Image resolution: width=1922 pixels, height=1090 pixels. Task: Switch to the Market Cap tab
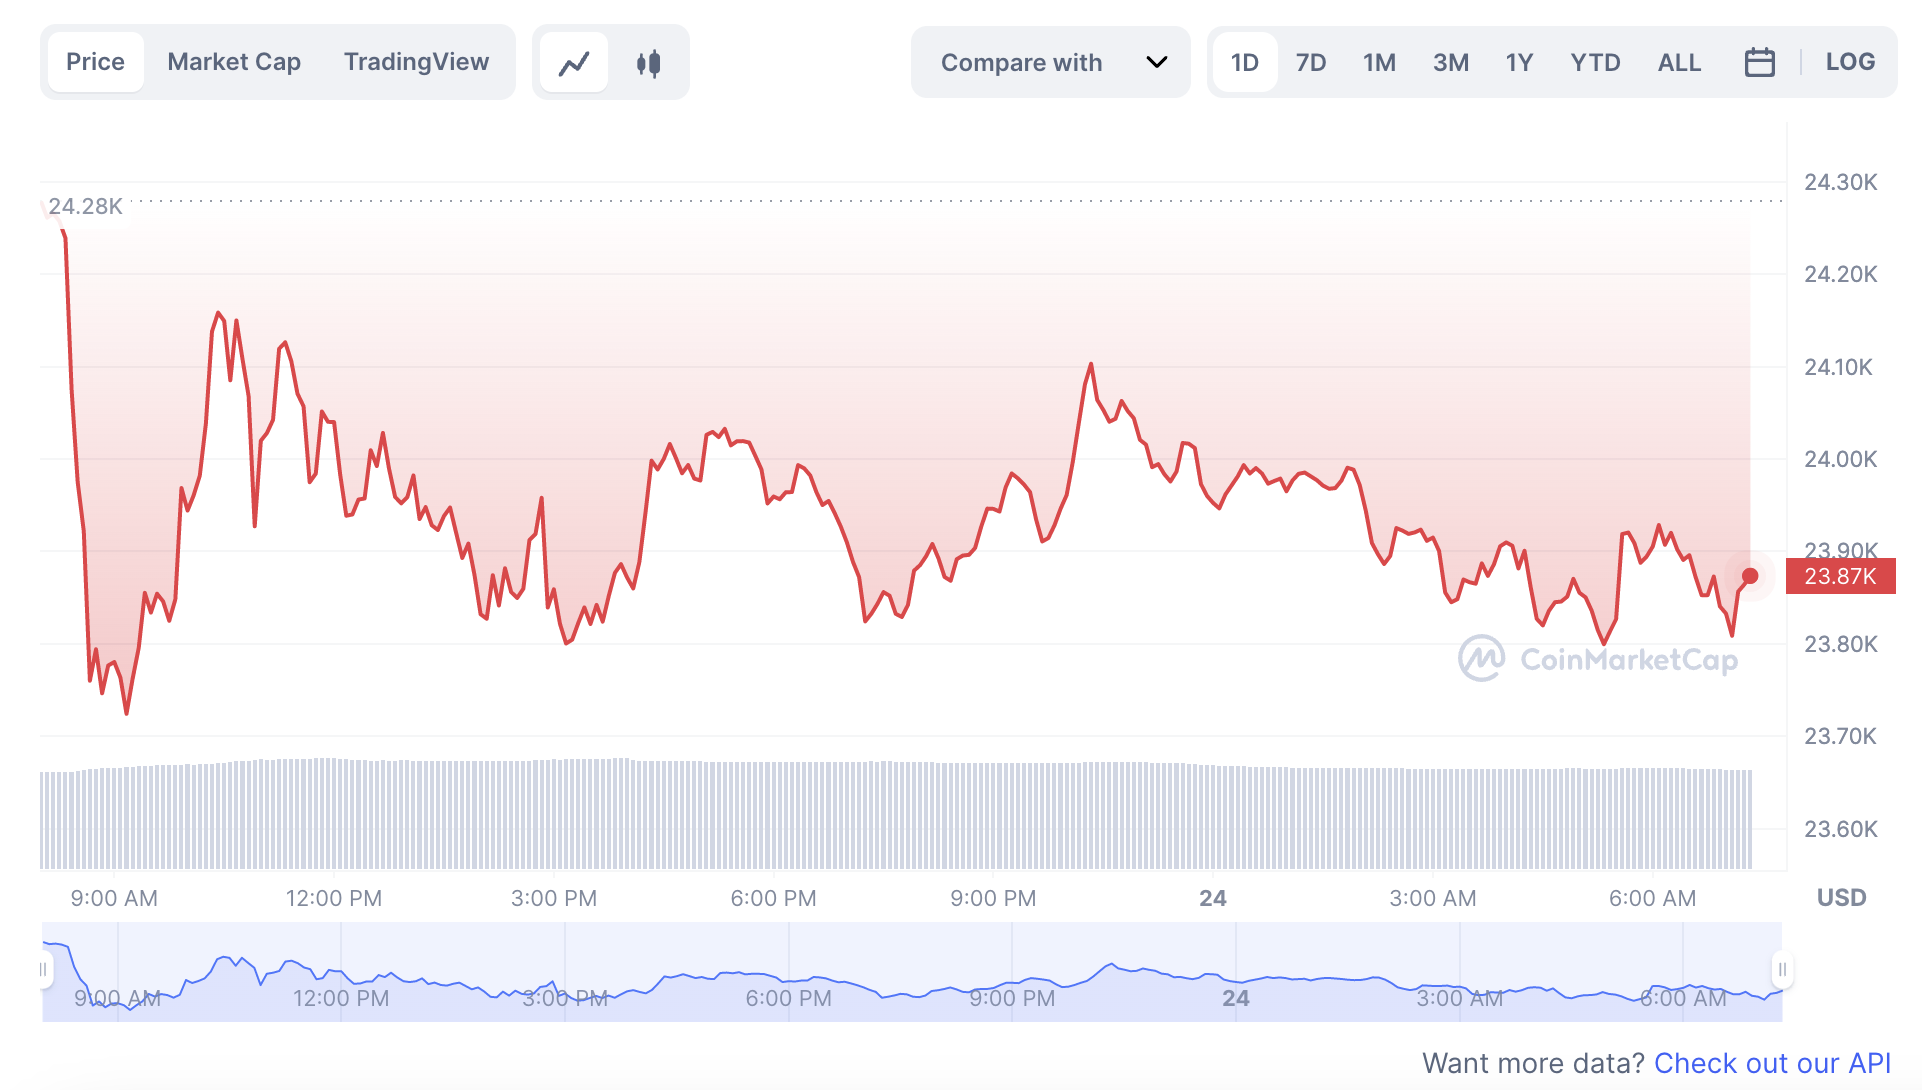click(x=234, y=62)
